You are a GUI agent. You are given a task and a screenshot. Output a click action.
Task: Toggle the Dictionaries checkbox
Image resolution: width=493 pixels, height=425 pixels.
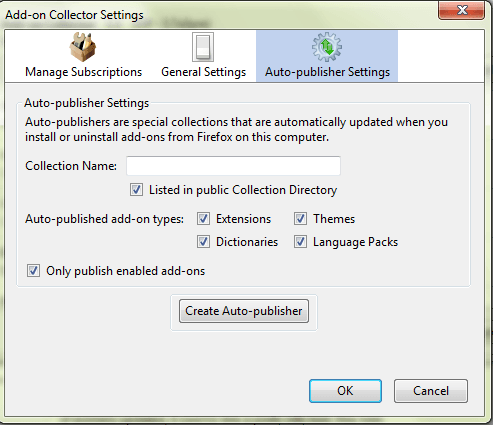point(203,242)
